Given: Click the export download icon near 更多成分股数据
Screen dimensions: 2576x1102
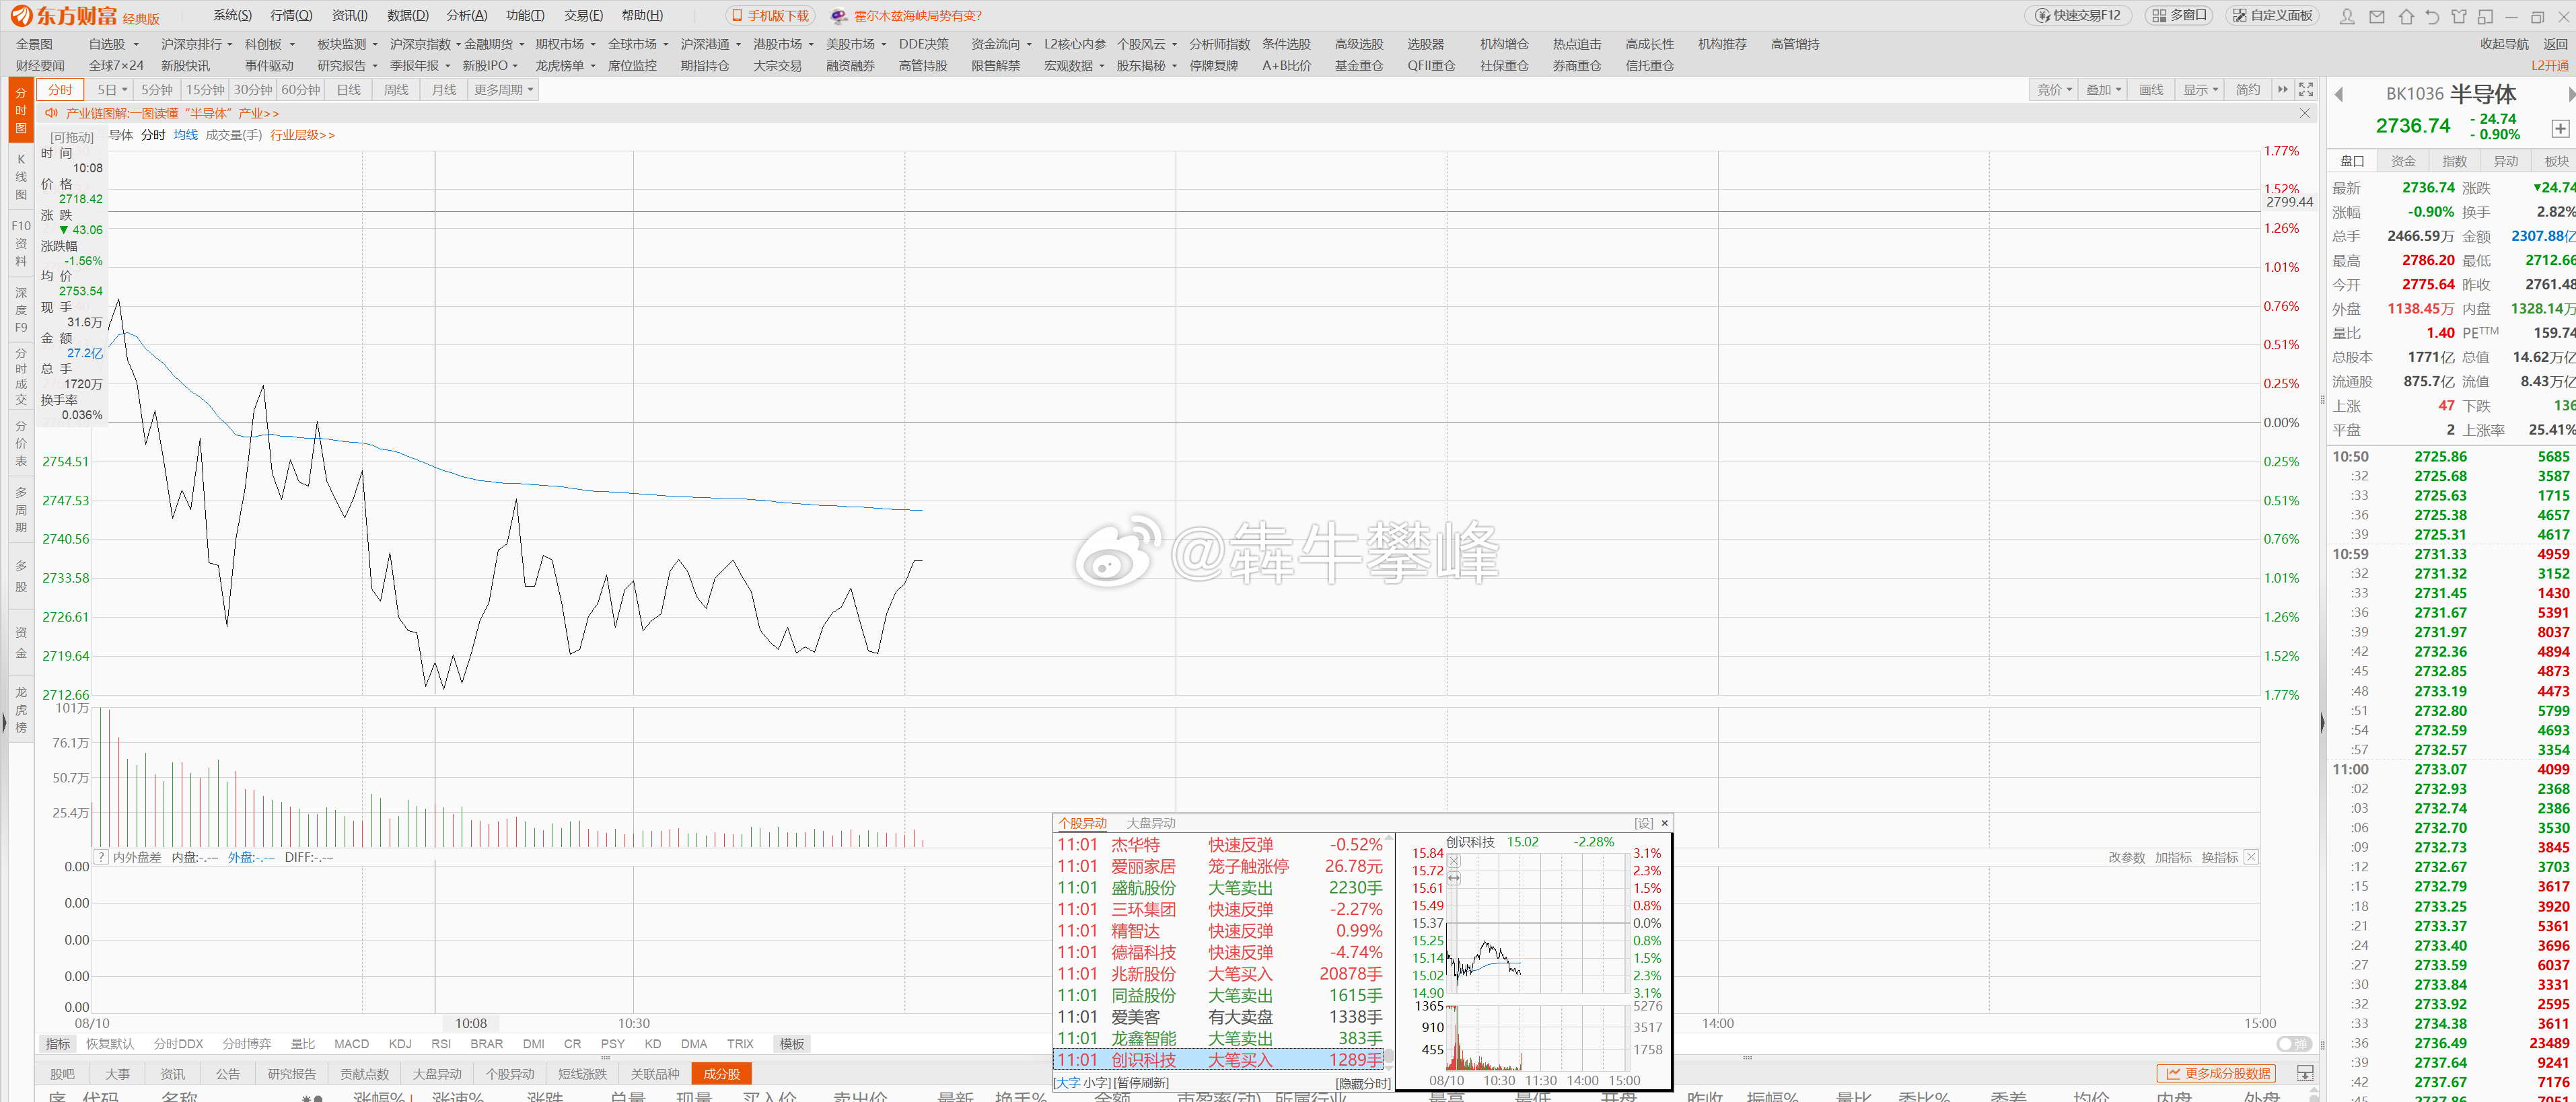Looking at the screenshot, I should click(2305, 1073).
